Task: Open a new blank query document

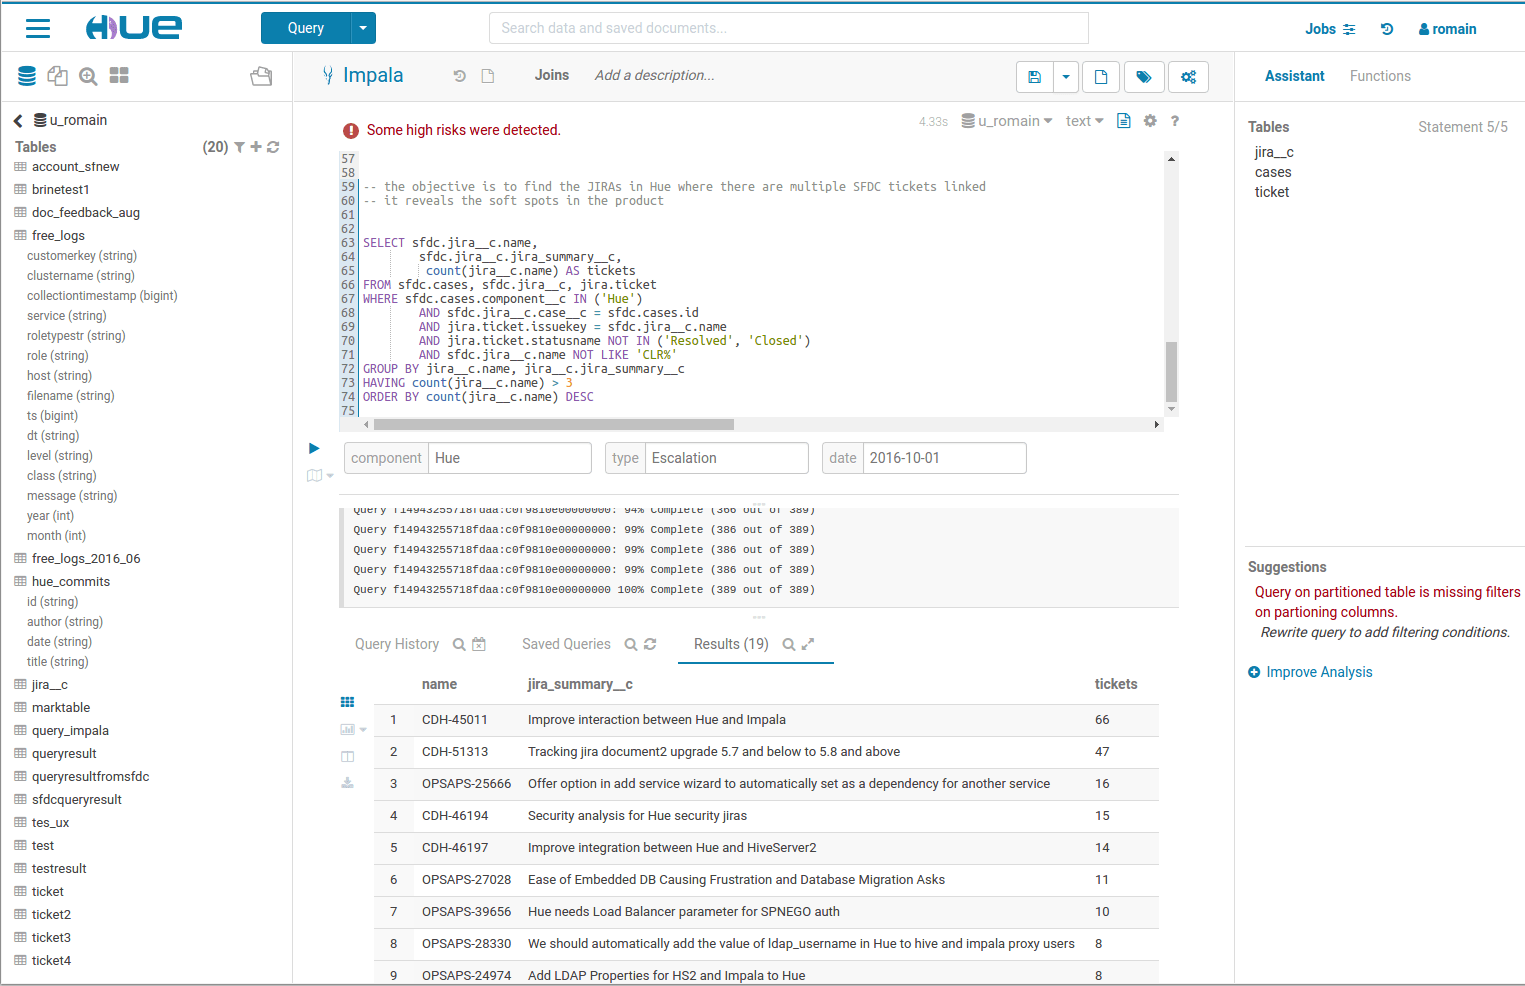Action: 1101,77
